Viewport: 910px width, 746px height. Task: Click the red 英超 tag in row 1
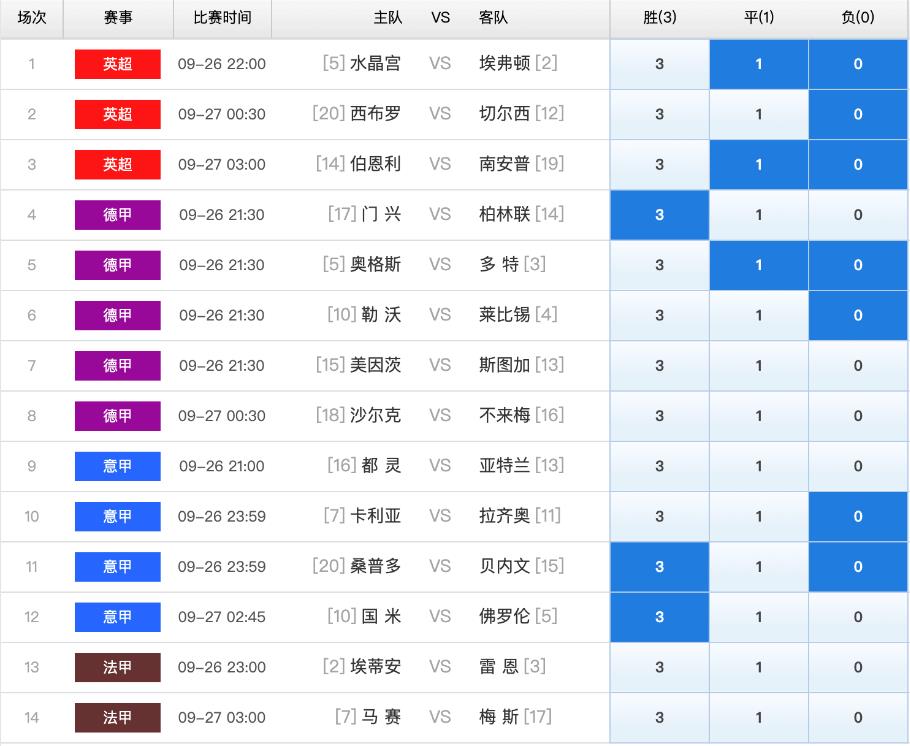(118, 64)
